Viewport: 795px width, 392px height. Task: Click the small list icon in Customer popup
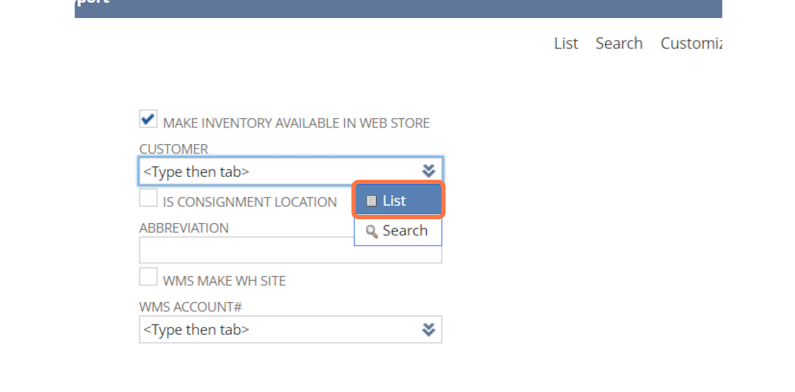[372, 201]
